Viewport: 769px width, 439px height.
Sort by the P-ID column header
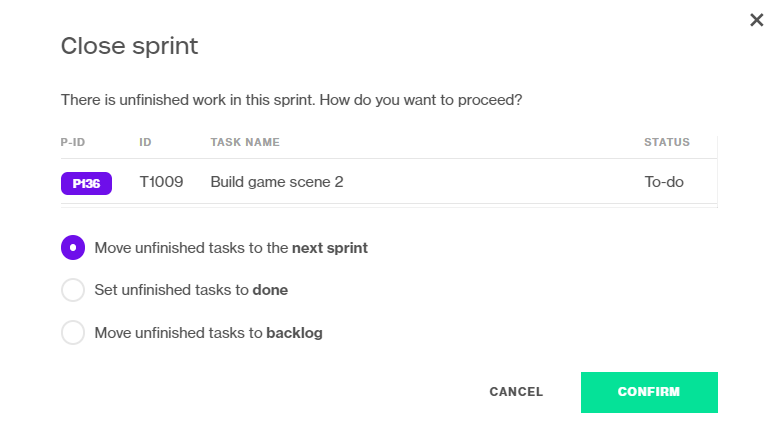pos(73,142)
